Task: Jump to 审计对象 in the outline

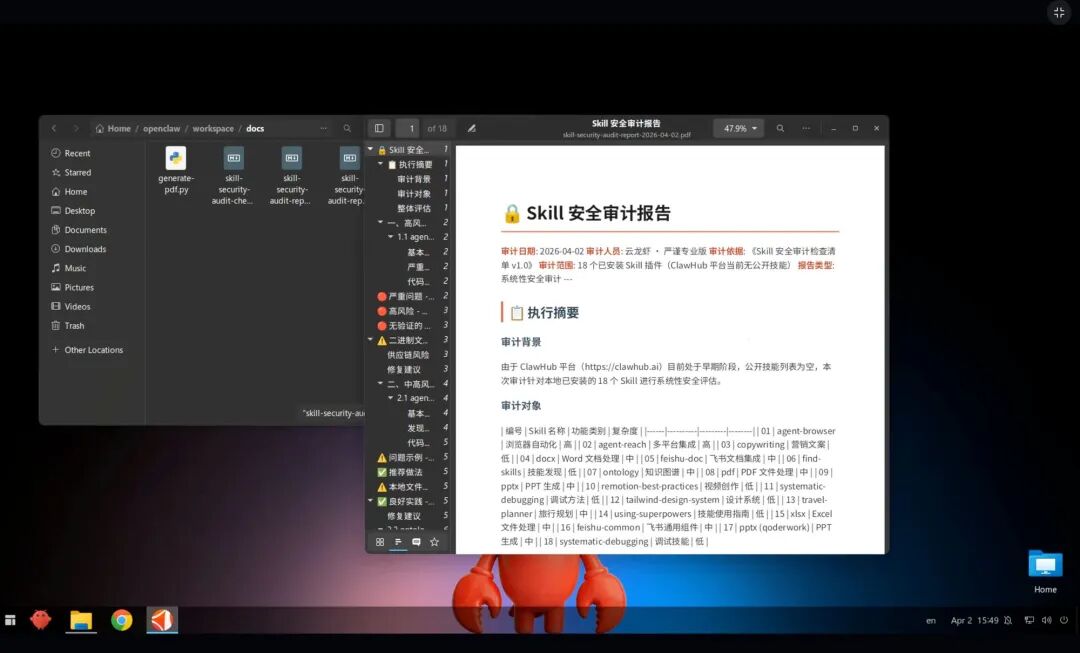Action: (414, 194)
